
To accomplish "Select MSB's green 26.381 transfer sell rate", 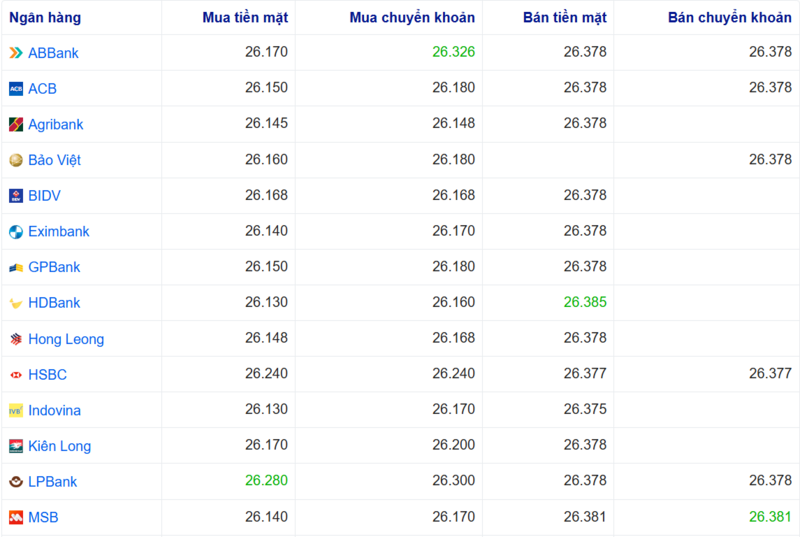I will [770, 517].
